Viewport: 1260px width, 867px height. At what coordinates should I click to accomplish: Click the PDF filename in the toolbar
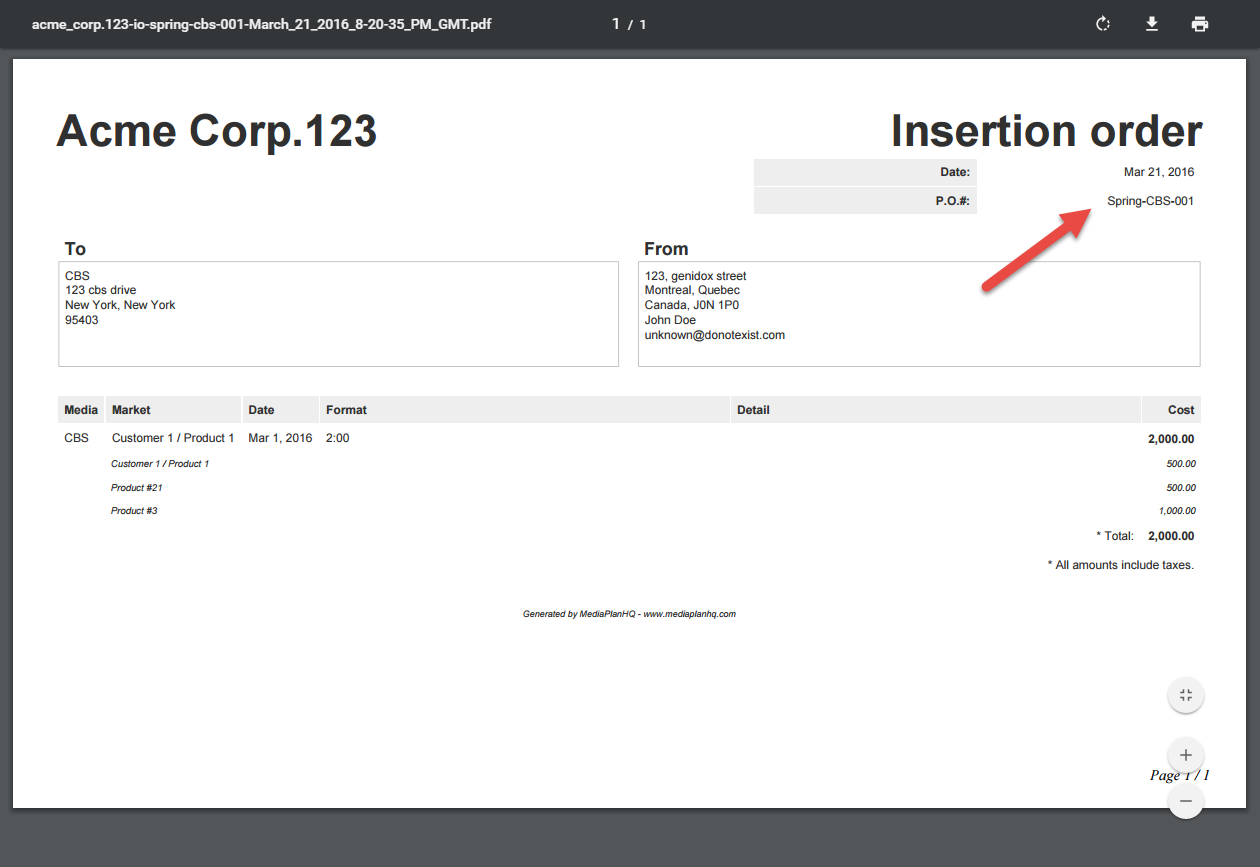click(261, 24)
